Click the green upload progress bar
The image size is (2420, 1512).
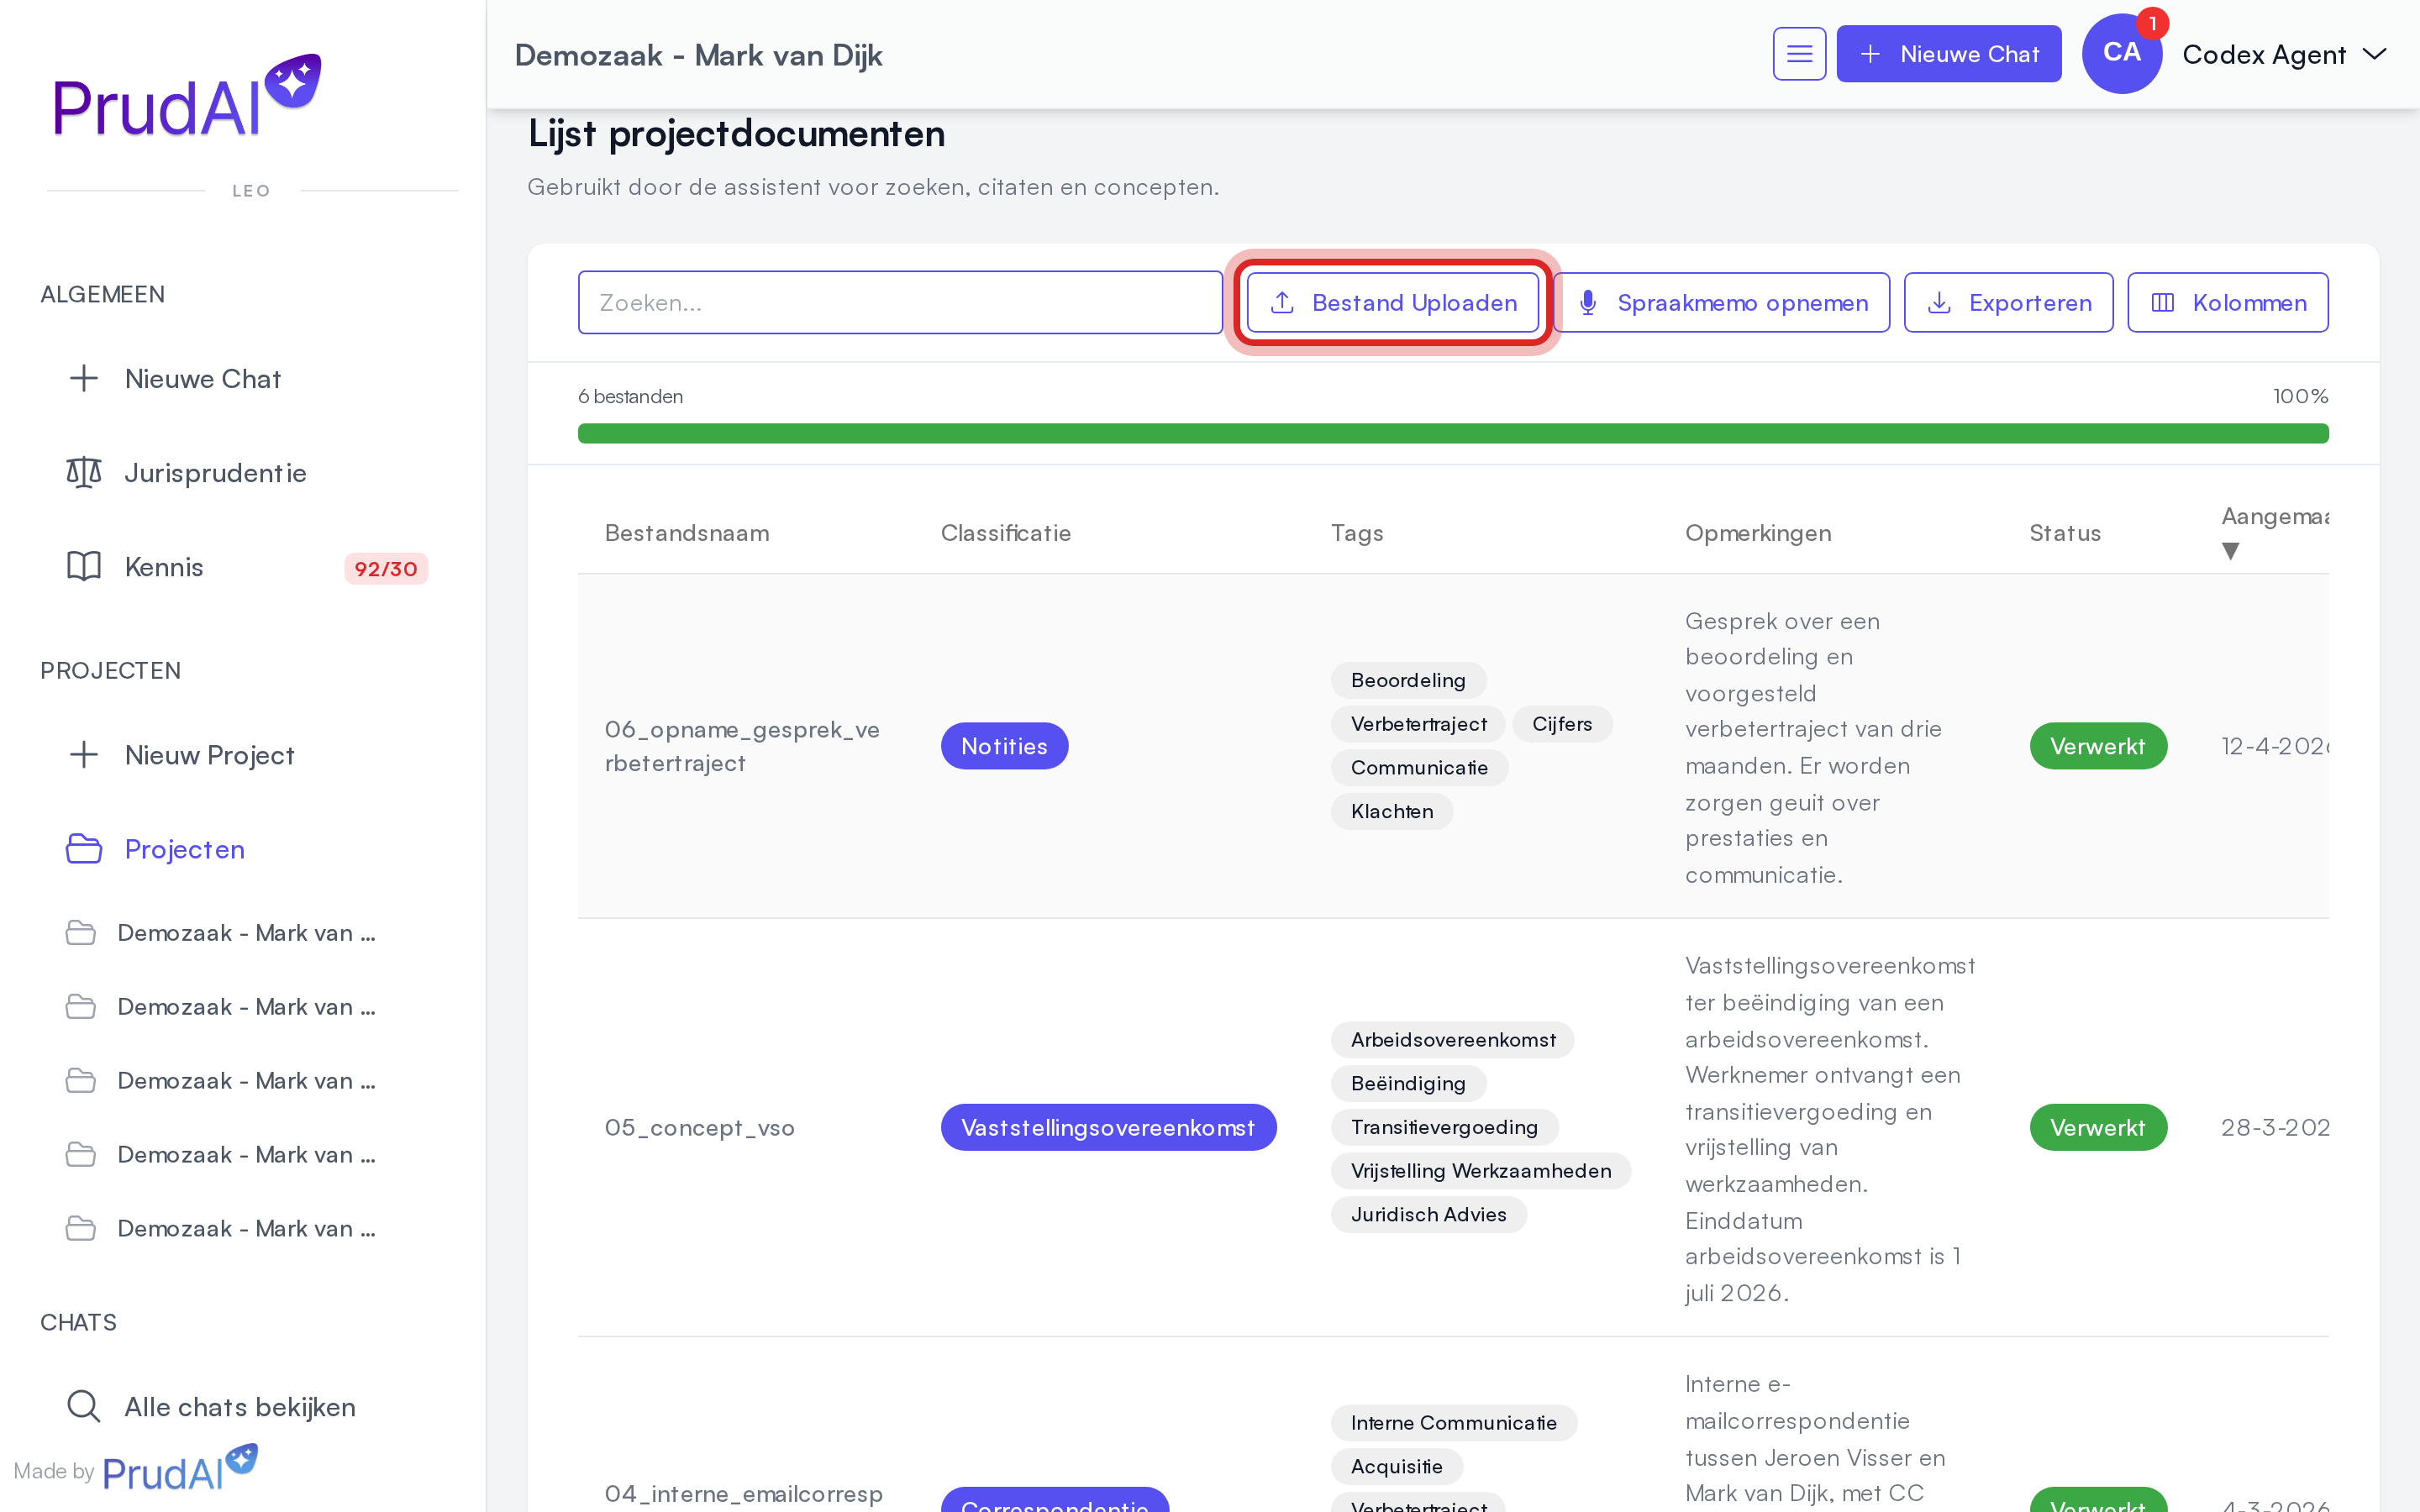[1453, 433]
